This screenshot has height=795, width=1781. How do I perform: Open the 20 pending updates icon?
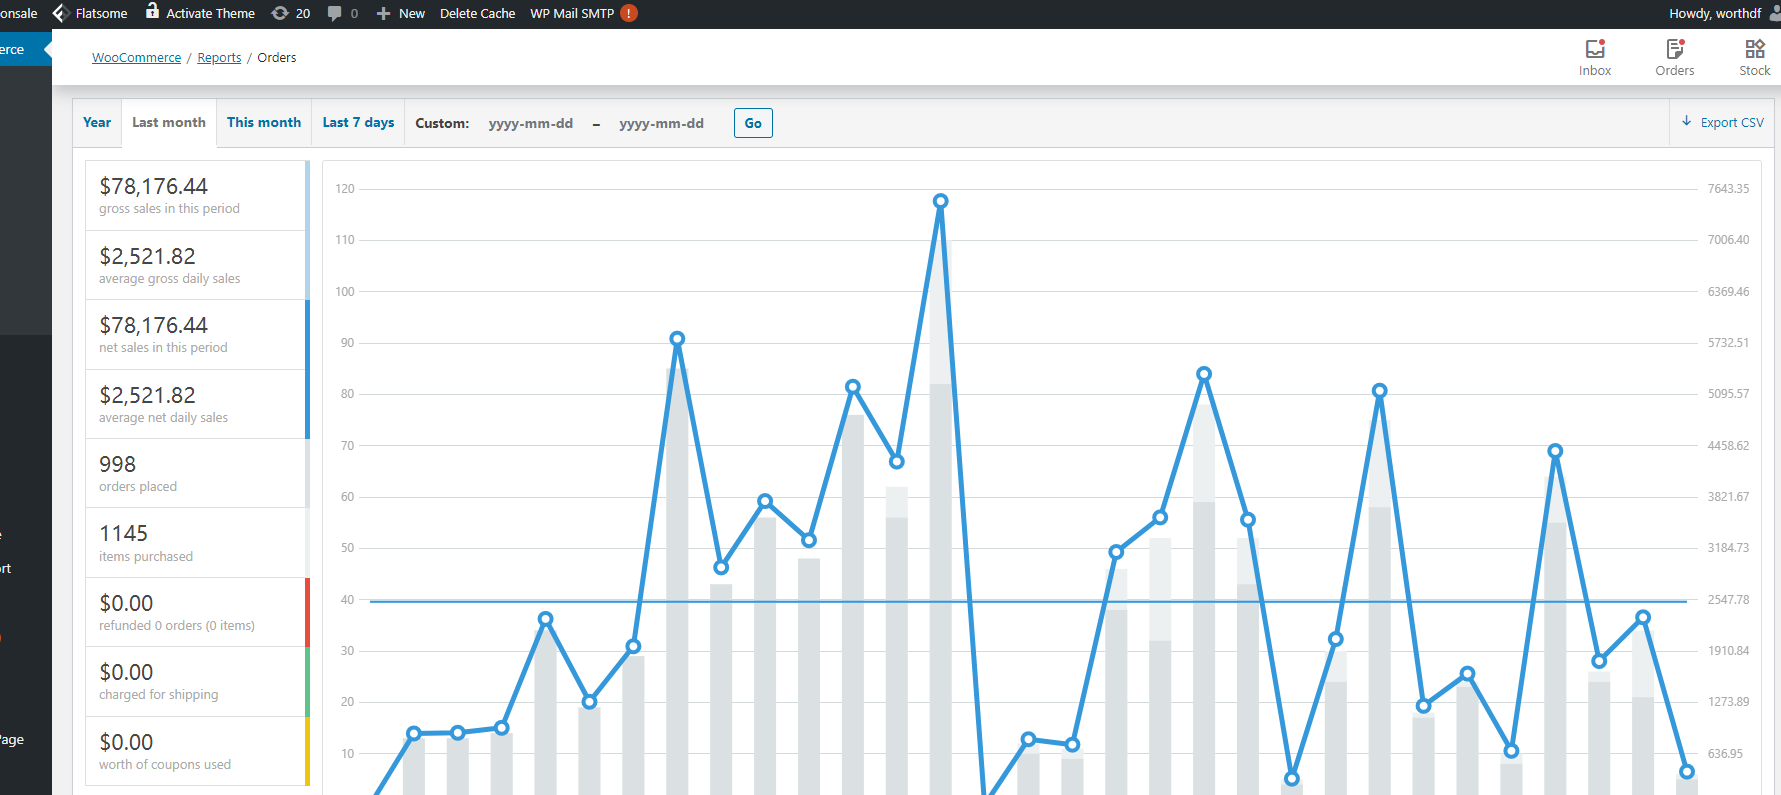click(x=280, y=13)
